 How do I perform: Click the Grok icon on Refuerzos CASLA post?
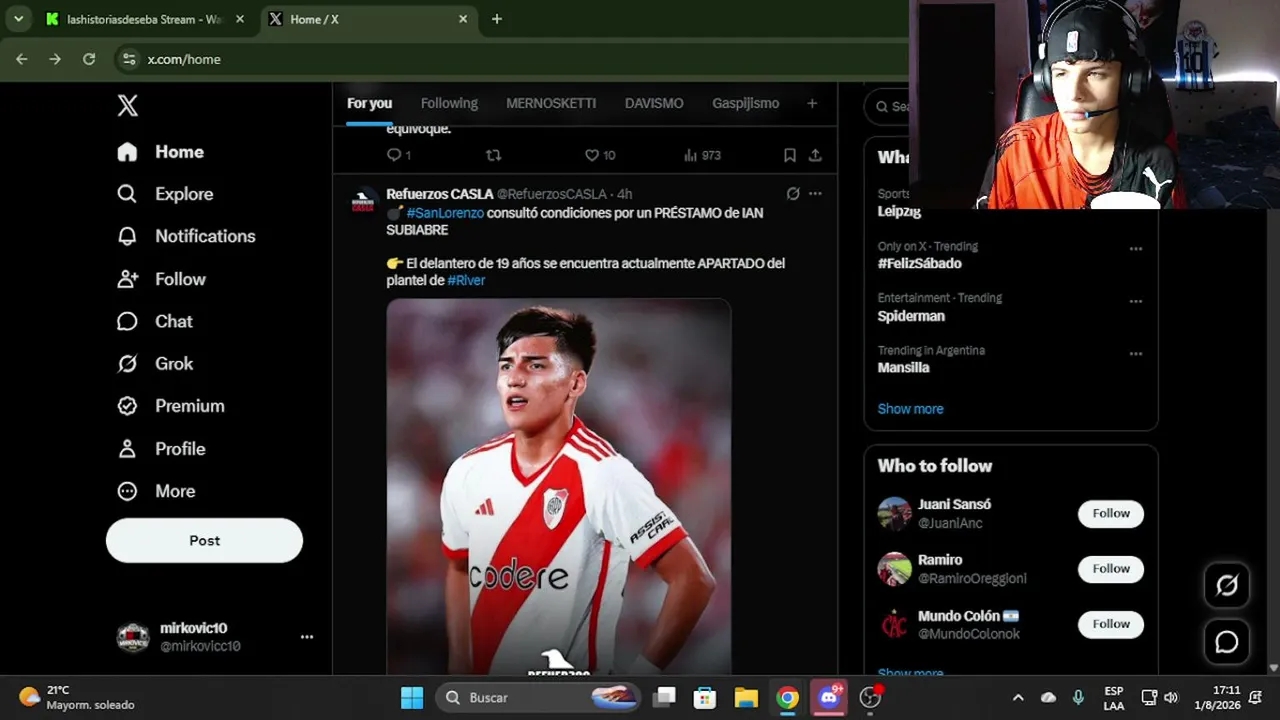coord(793,194)
